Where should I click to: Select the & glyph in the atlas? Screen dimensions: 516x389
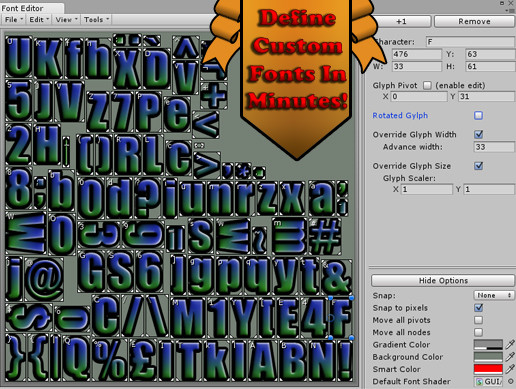click(337, 277)
